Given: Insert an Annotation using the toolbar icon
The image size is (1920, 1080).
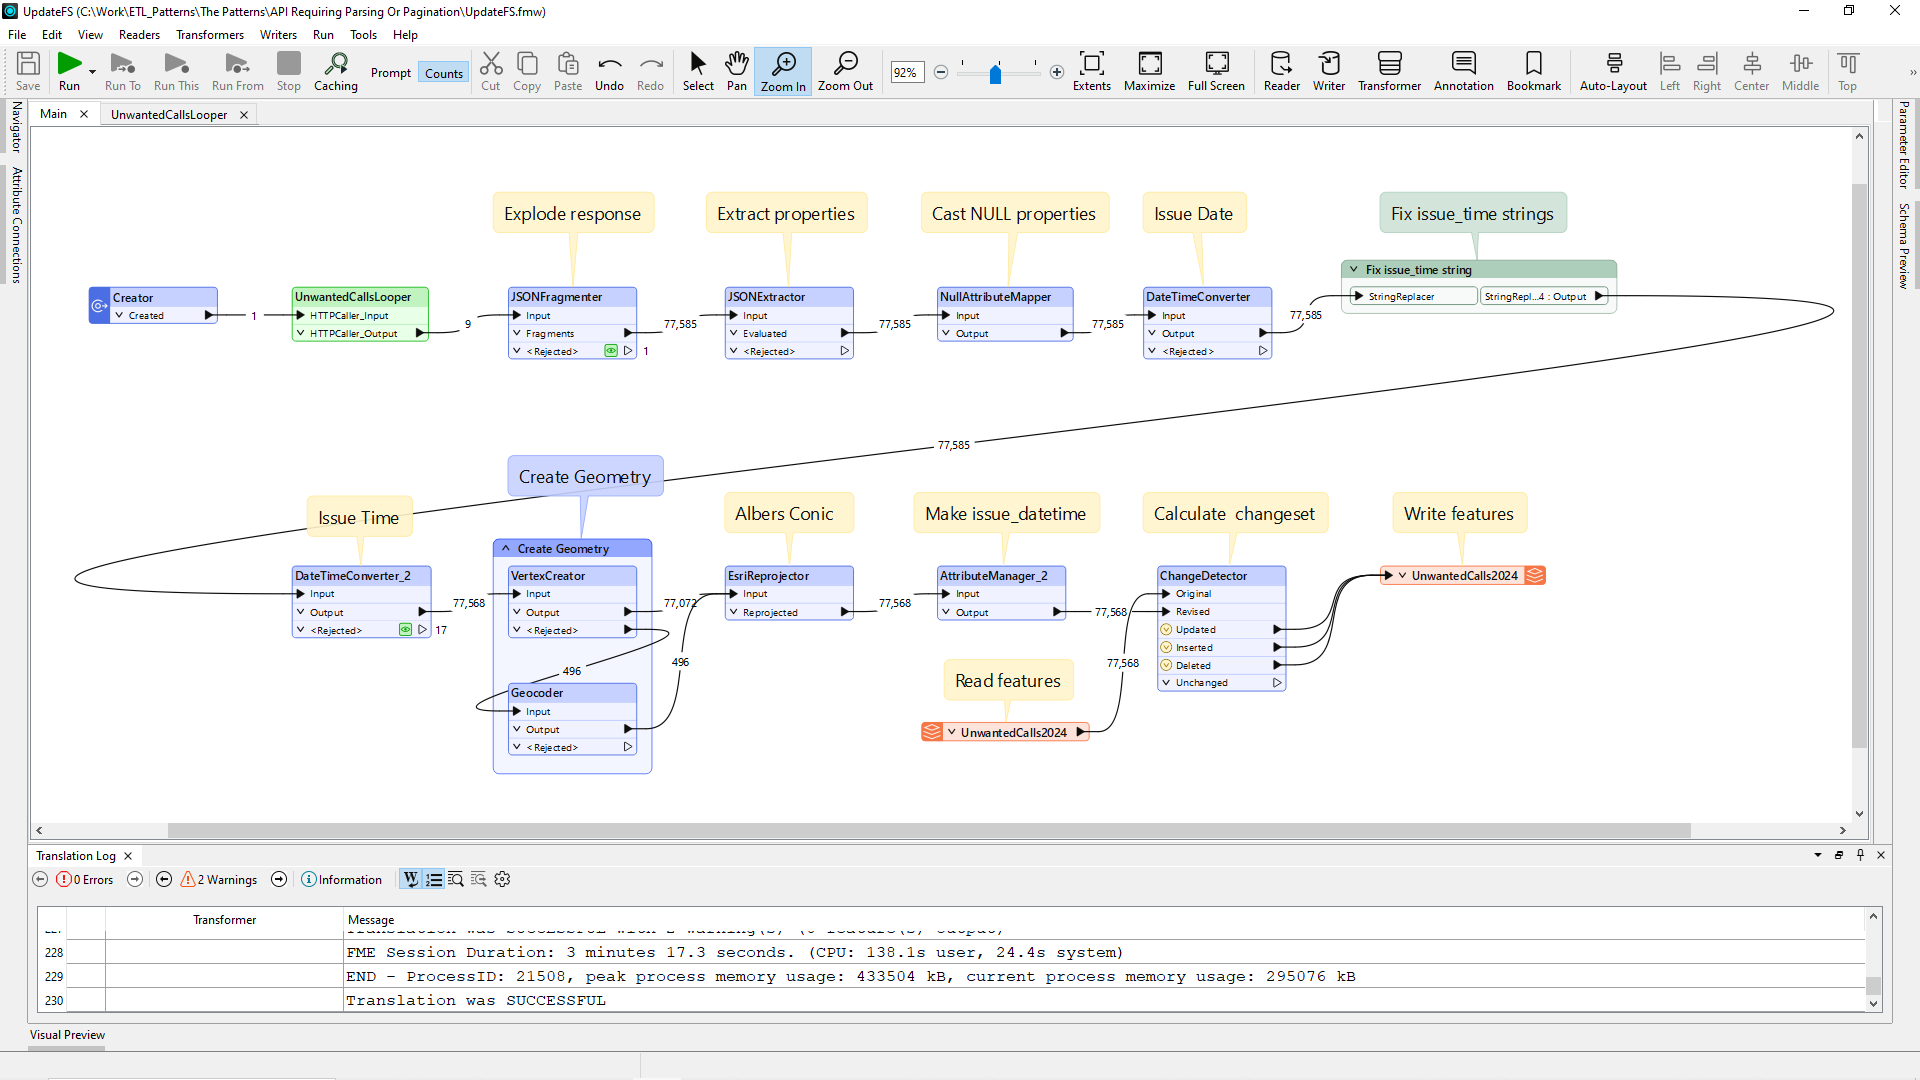Looking at the screenshot, I should pyautogui.click(x=1463, y=71).
